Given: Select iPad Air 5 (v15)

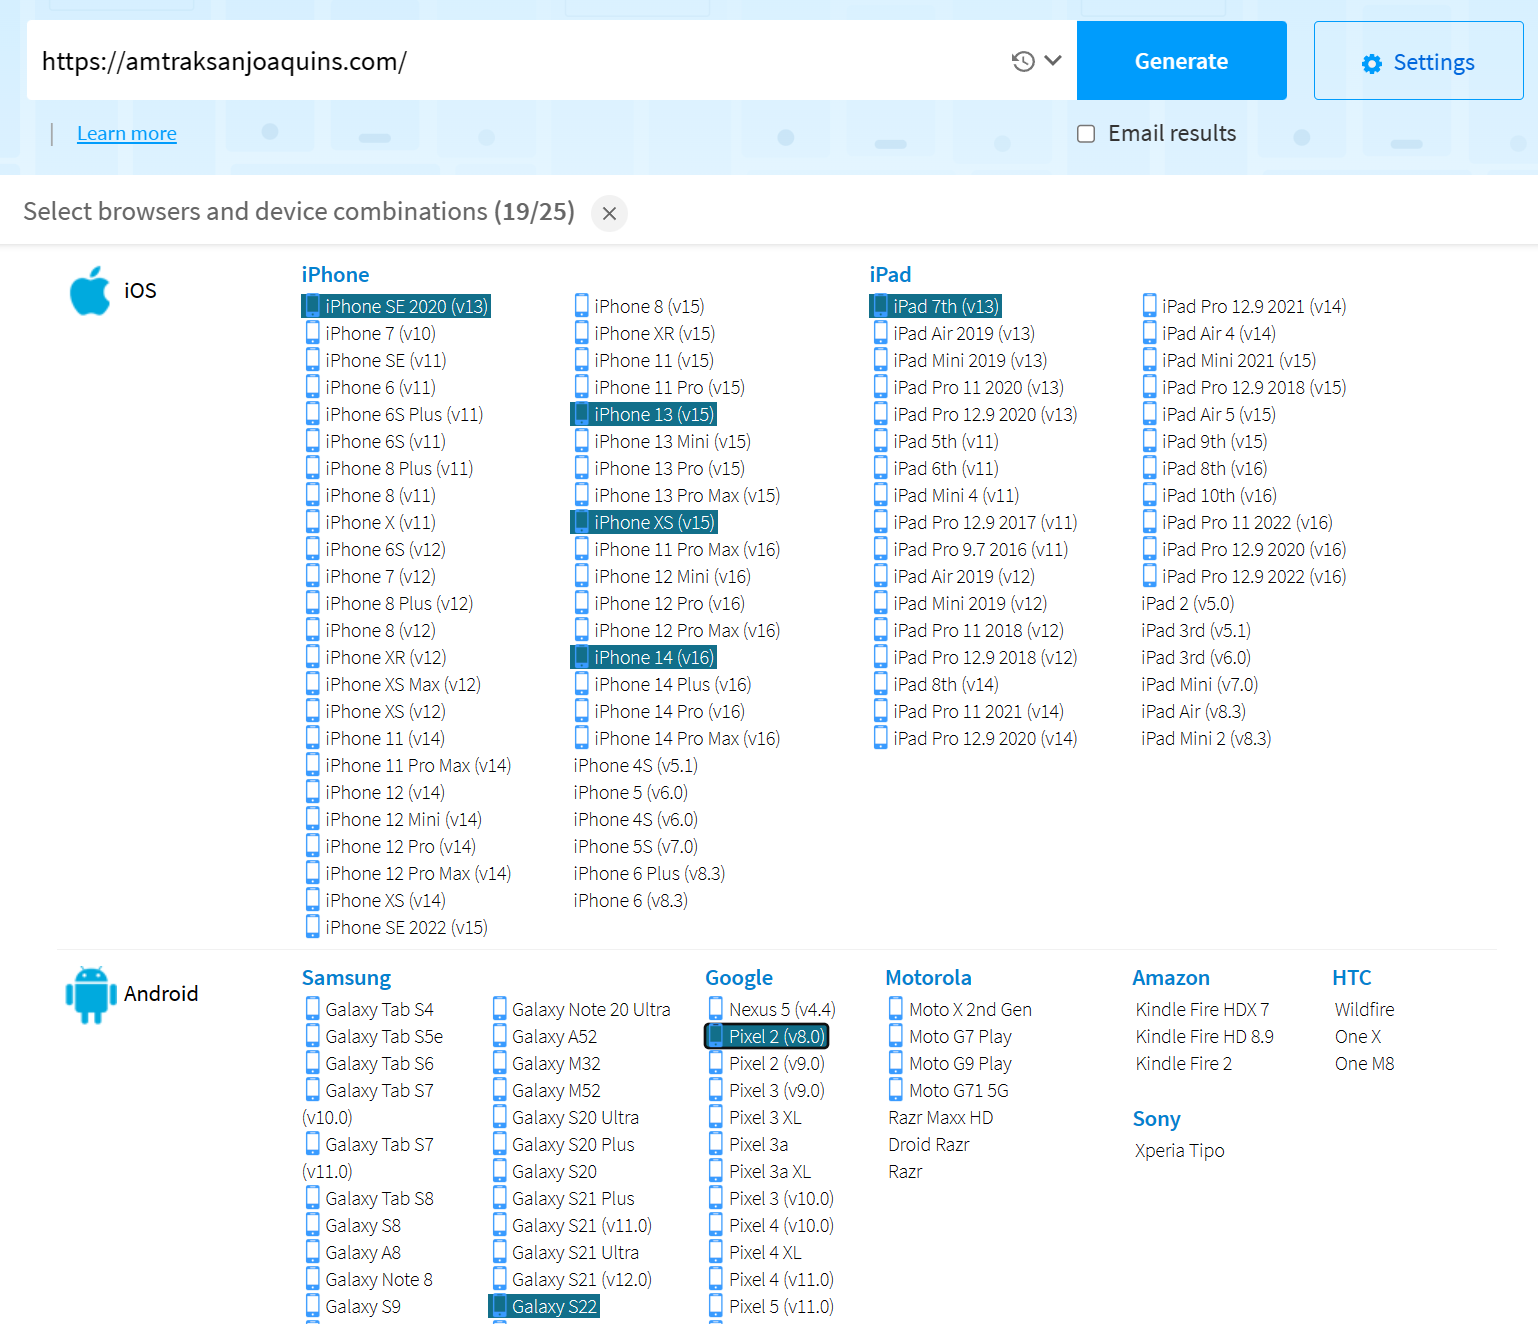Looking at the screenshot, I should coord(1208,414).
